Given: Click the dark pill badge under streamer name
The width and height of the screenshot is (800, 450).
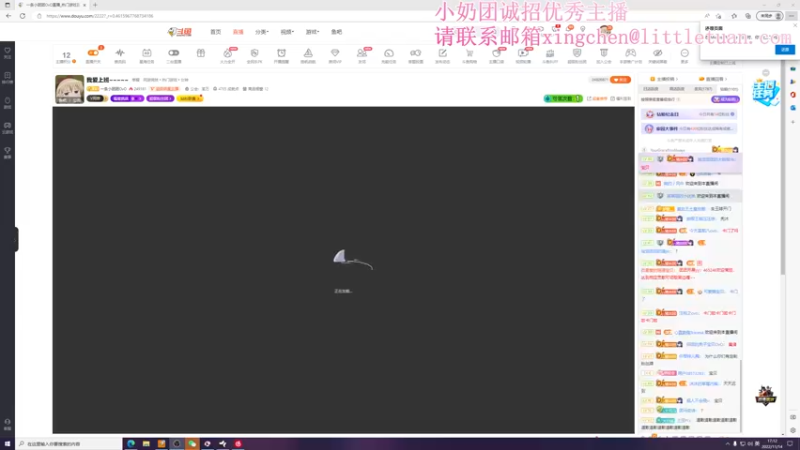Looking at the screenshot, I should point(96,98).
